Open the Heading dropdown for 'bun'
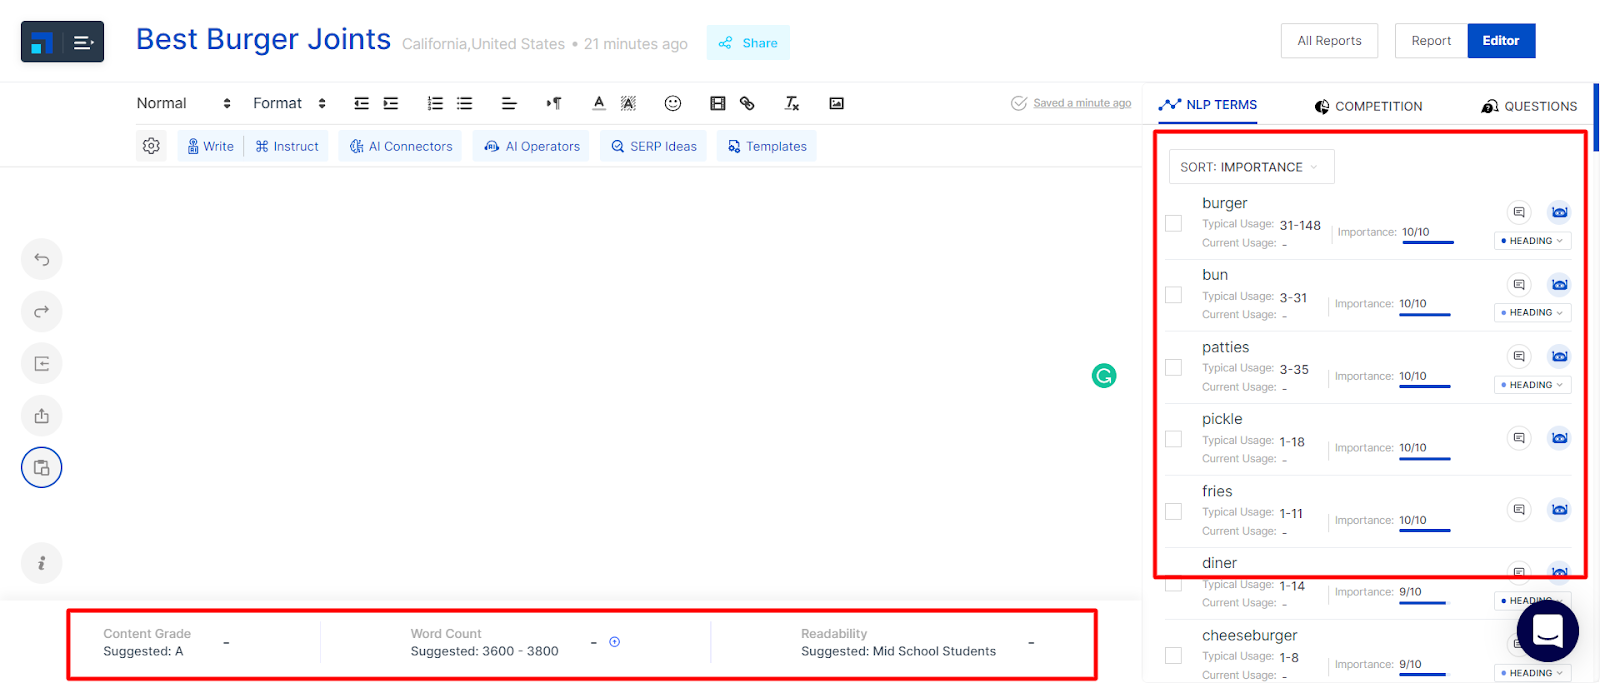Screen dimensions: 1600x683 1532,313
